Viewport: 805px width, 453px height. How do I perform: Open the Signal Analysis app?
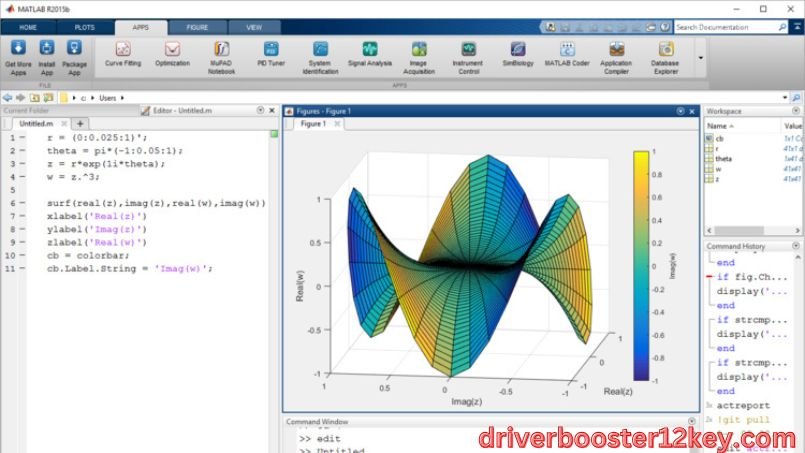(370, 54)
